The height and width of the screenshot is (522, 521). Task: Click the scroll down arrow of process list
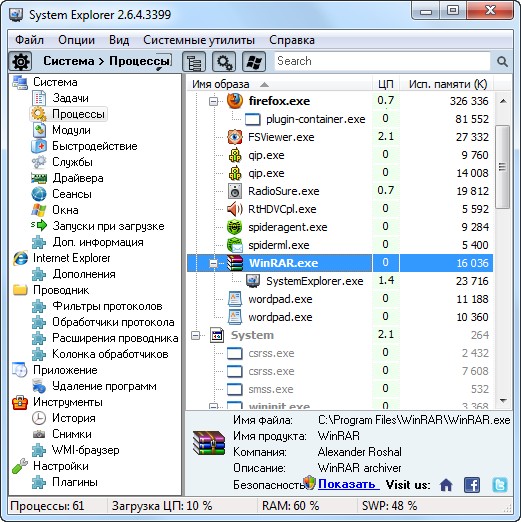click(503, 400)
